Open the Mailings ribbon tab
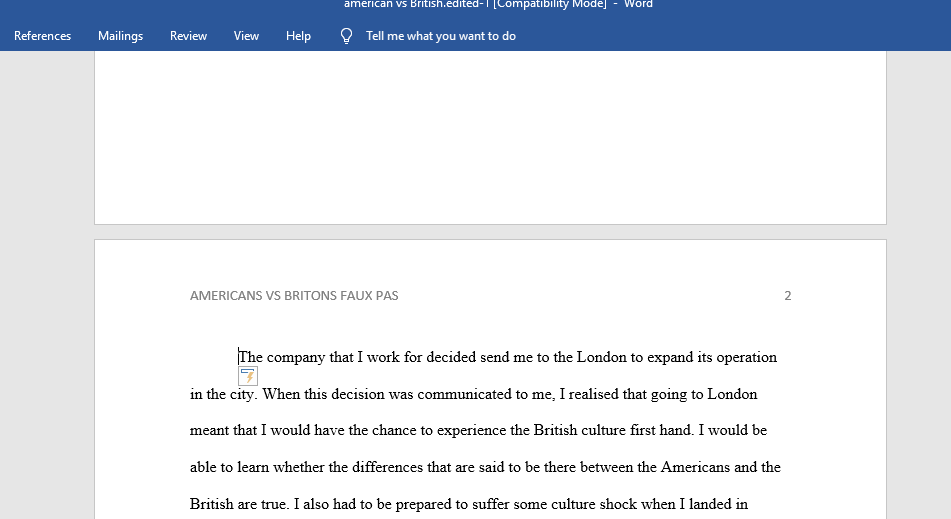This screenshot has height=519, width=951. [x=121, y=36]
